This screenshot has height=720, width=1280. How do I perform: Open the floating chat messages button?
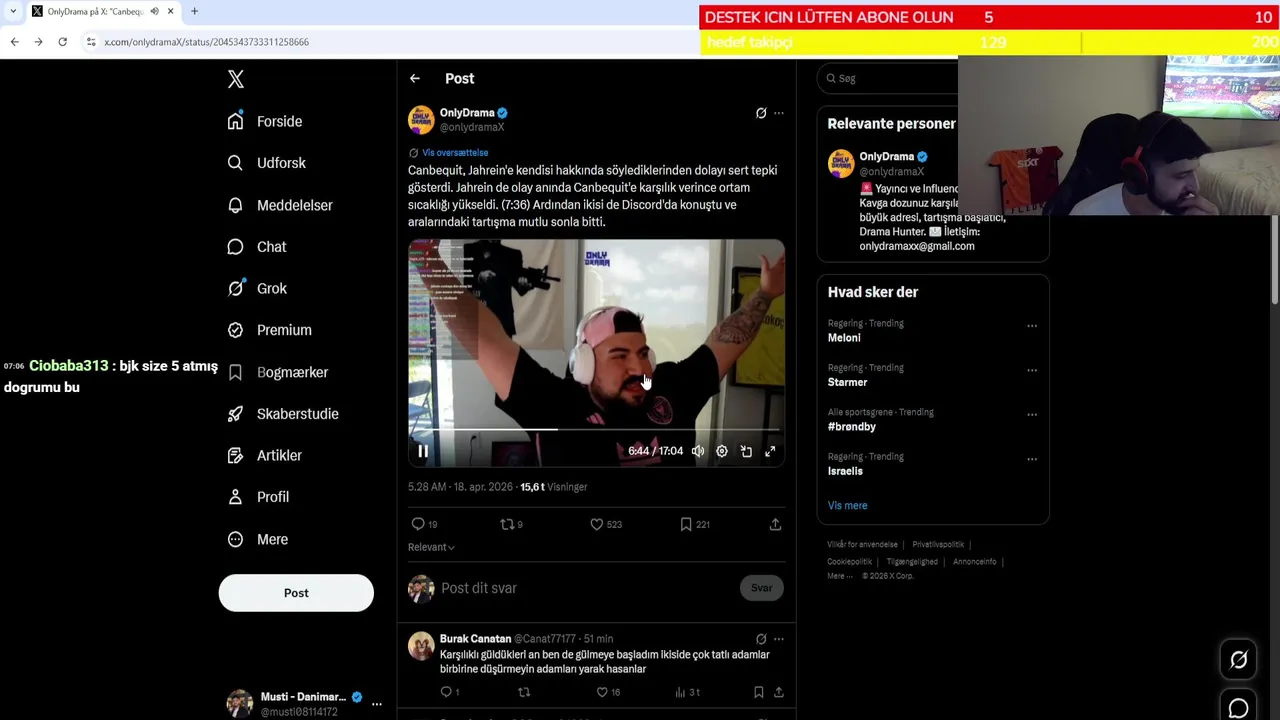(1238, 708)
